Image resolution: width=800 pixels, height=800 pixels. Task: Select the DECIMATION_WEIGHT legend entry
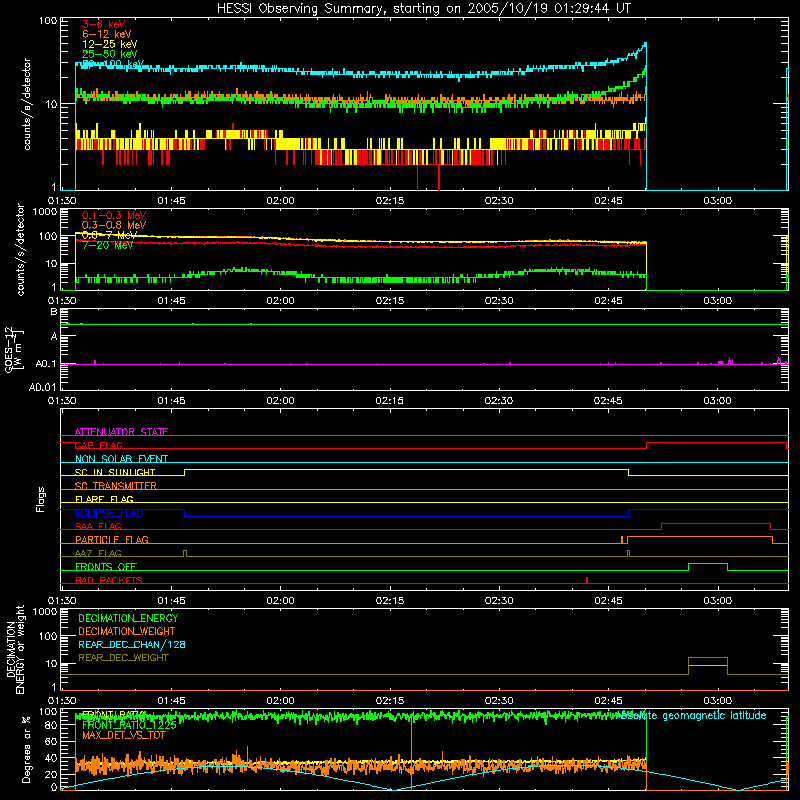[x=127, y=631]
